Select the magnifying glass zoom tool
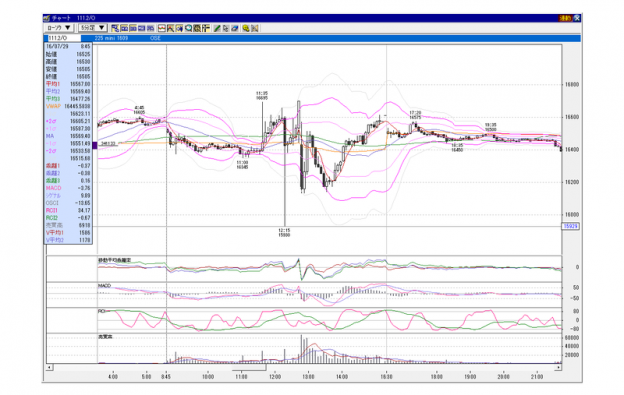 tap(189, 28)
